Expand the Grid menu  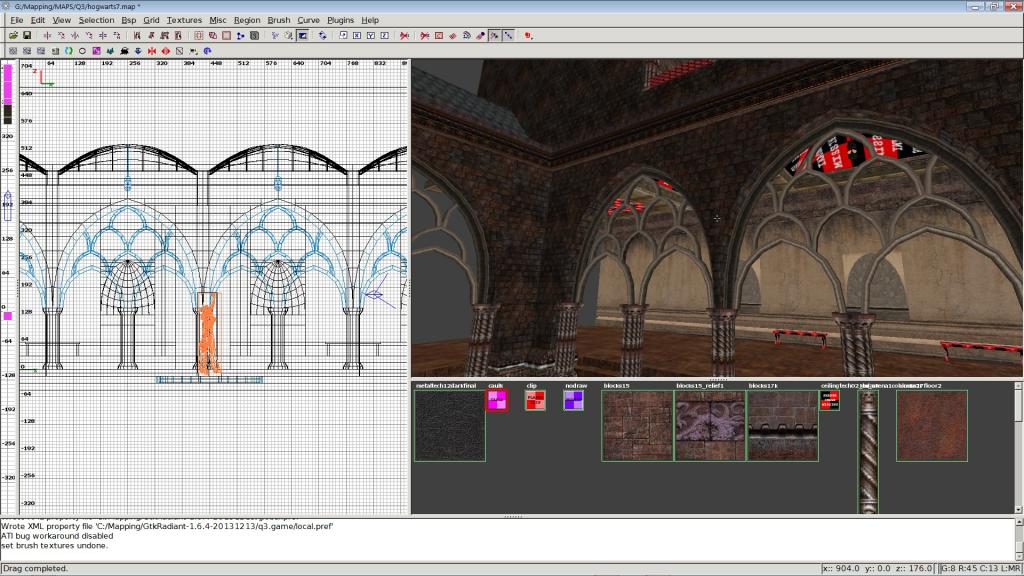(151, 20)
